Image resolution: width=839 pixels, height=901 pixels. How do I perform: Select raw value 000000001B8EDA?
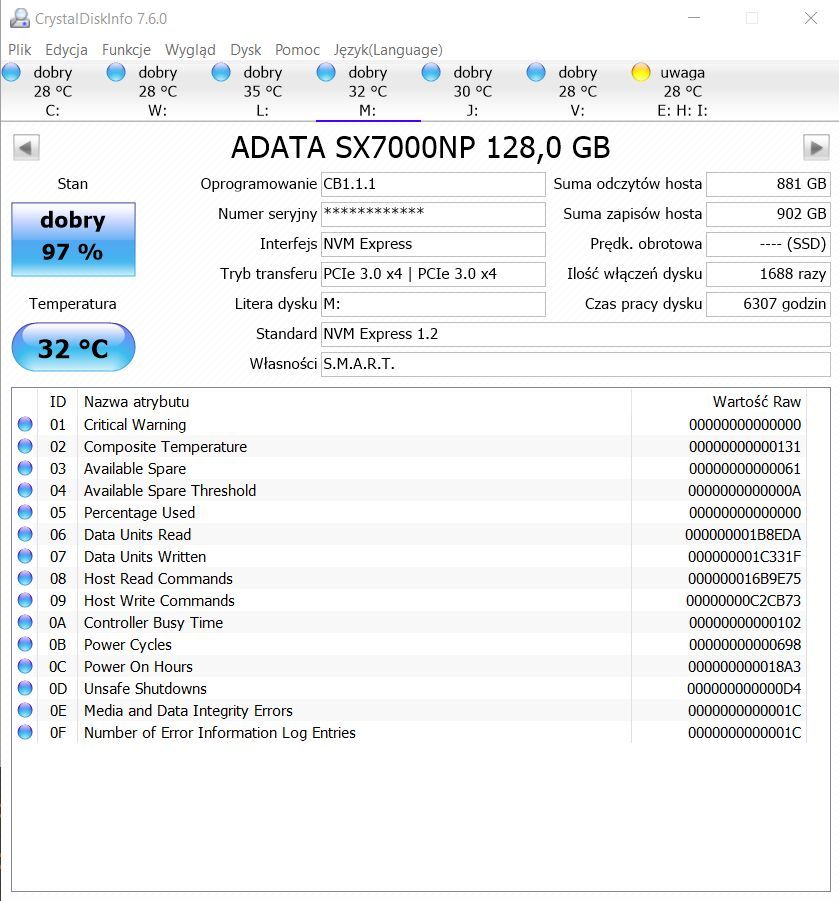(743, 534)
